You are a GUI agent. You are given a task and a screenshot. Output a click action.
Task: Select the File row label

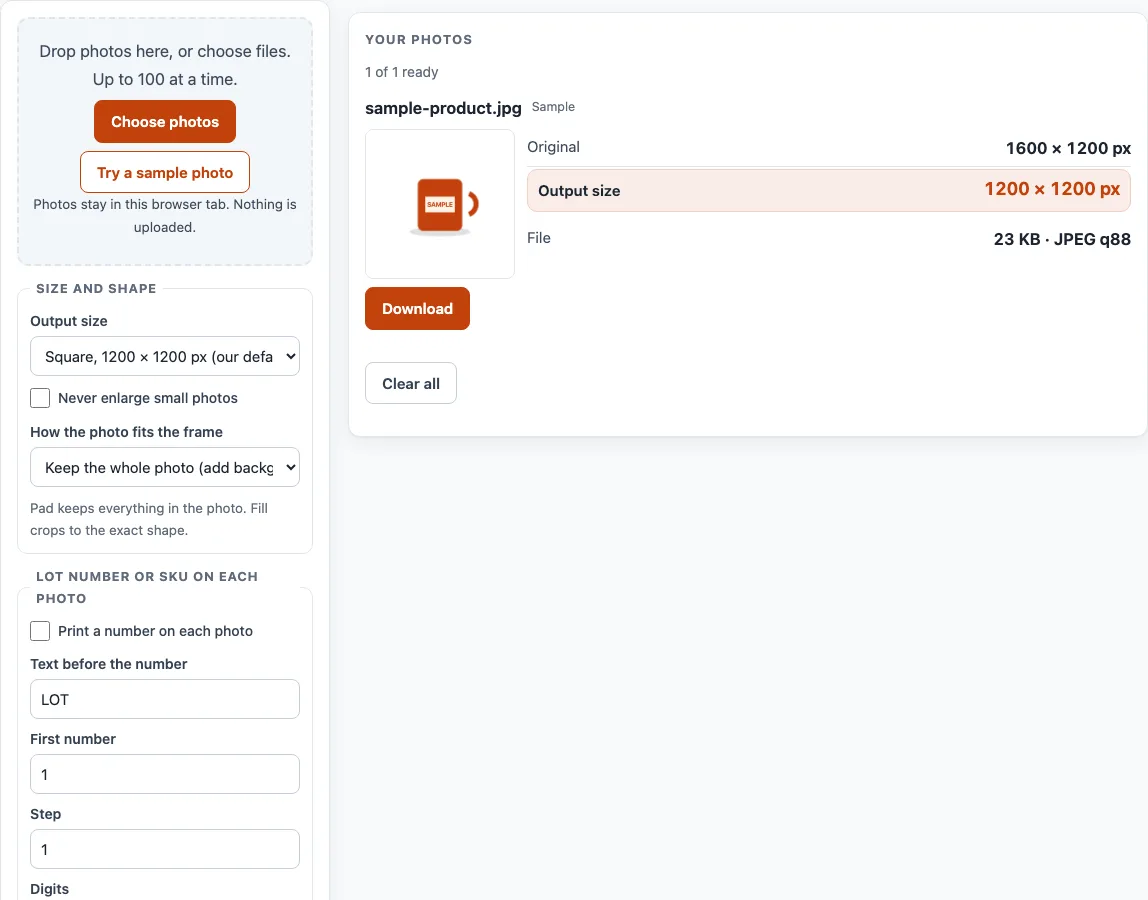click(539, 238)
